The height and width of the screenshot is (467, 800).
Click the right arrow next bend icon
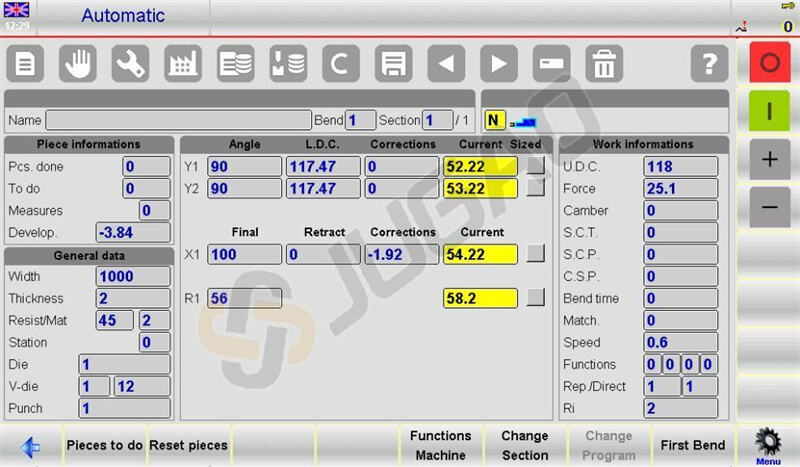pyautogui.click(x=498, y=65)
